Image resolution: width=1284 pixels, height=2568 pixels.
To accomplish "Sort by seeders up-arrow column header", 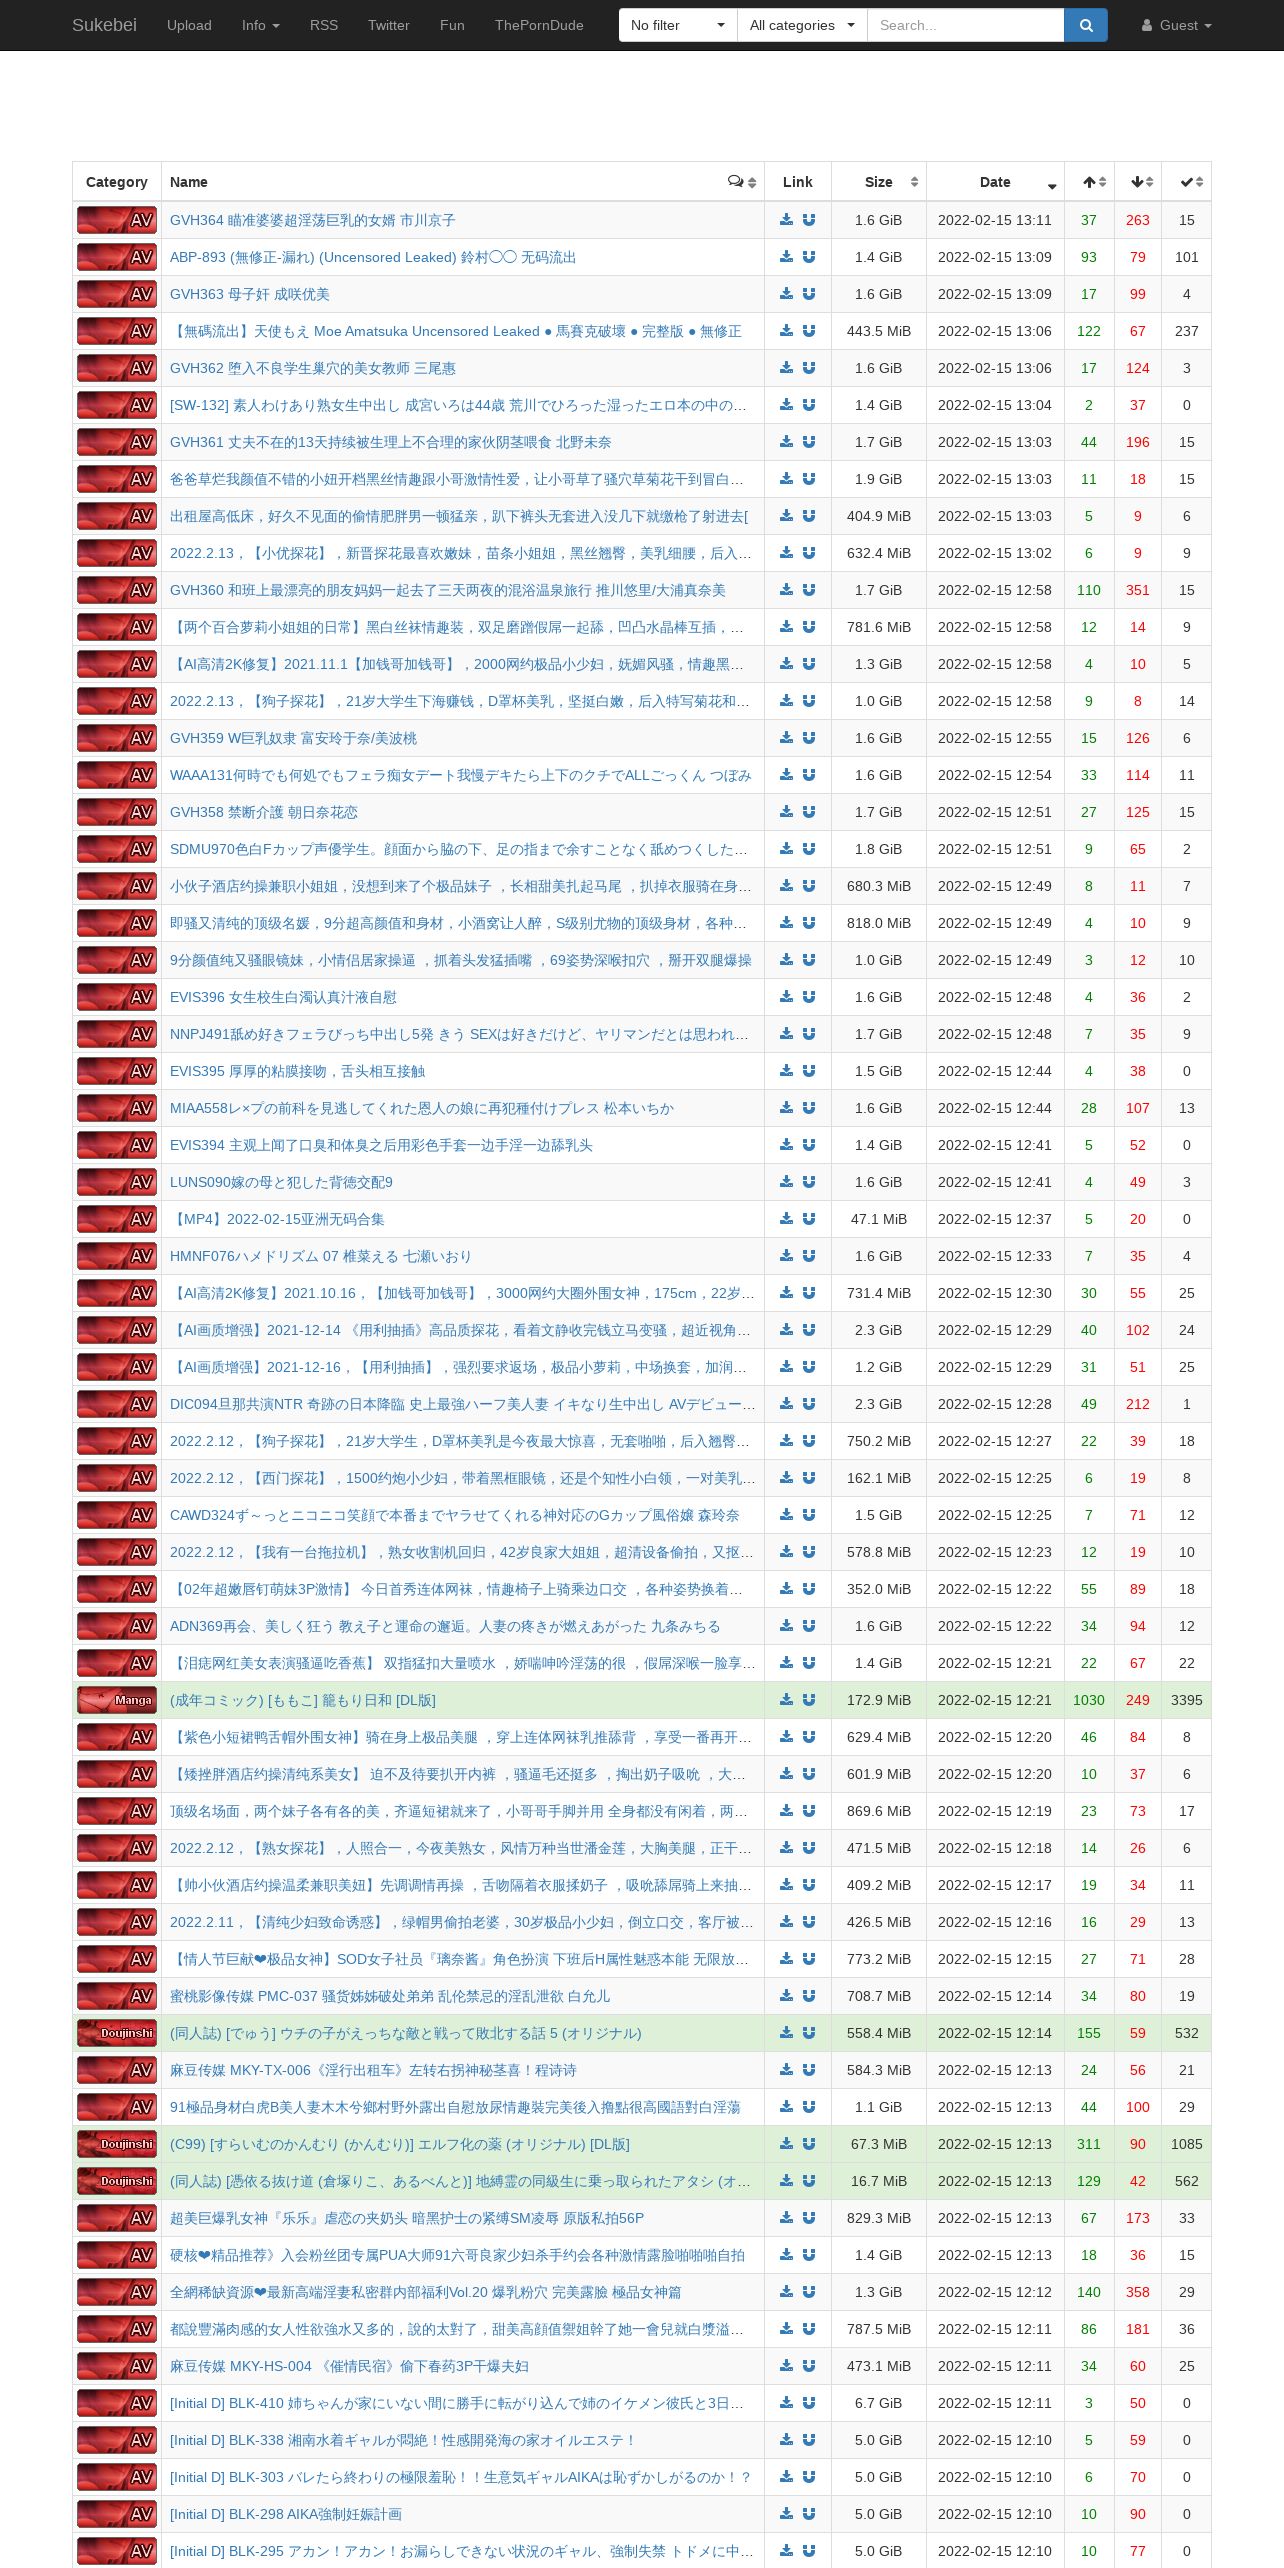I will click(x=1090, y=182).
